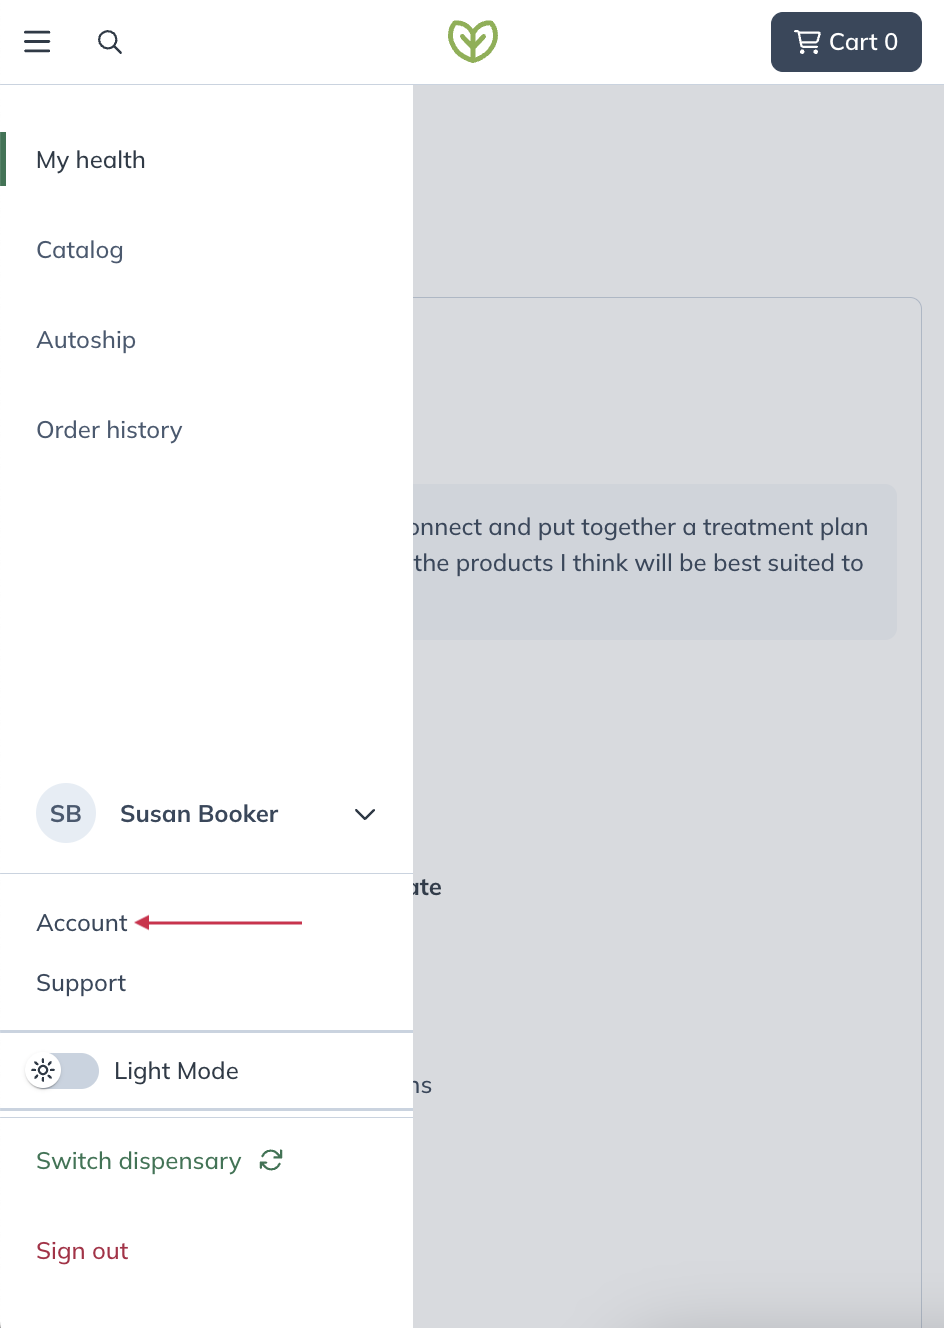Viewport: 944px width, 1328px height.
Task: Click the refresh icon next to Switch dispensary
Action: coord(271,1160)
